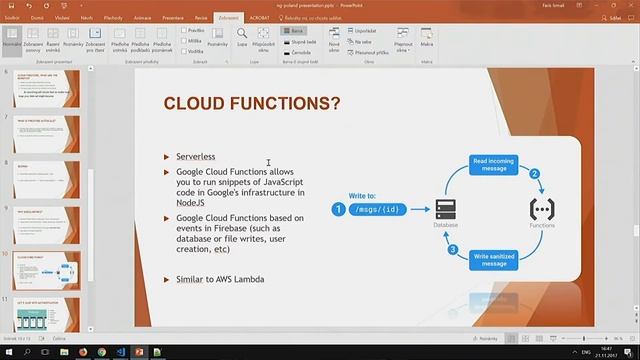Click Poznámky notes button in status bar
Screen dimensions: 640x360
[486, 338]
